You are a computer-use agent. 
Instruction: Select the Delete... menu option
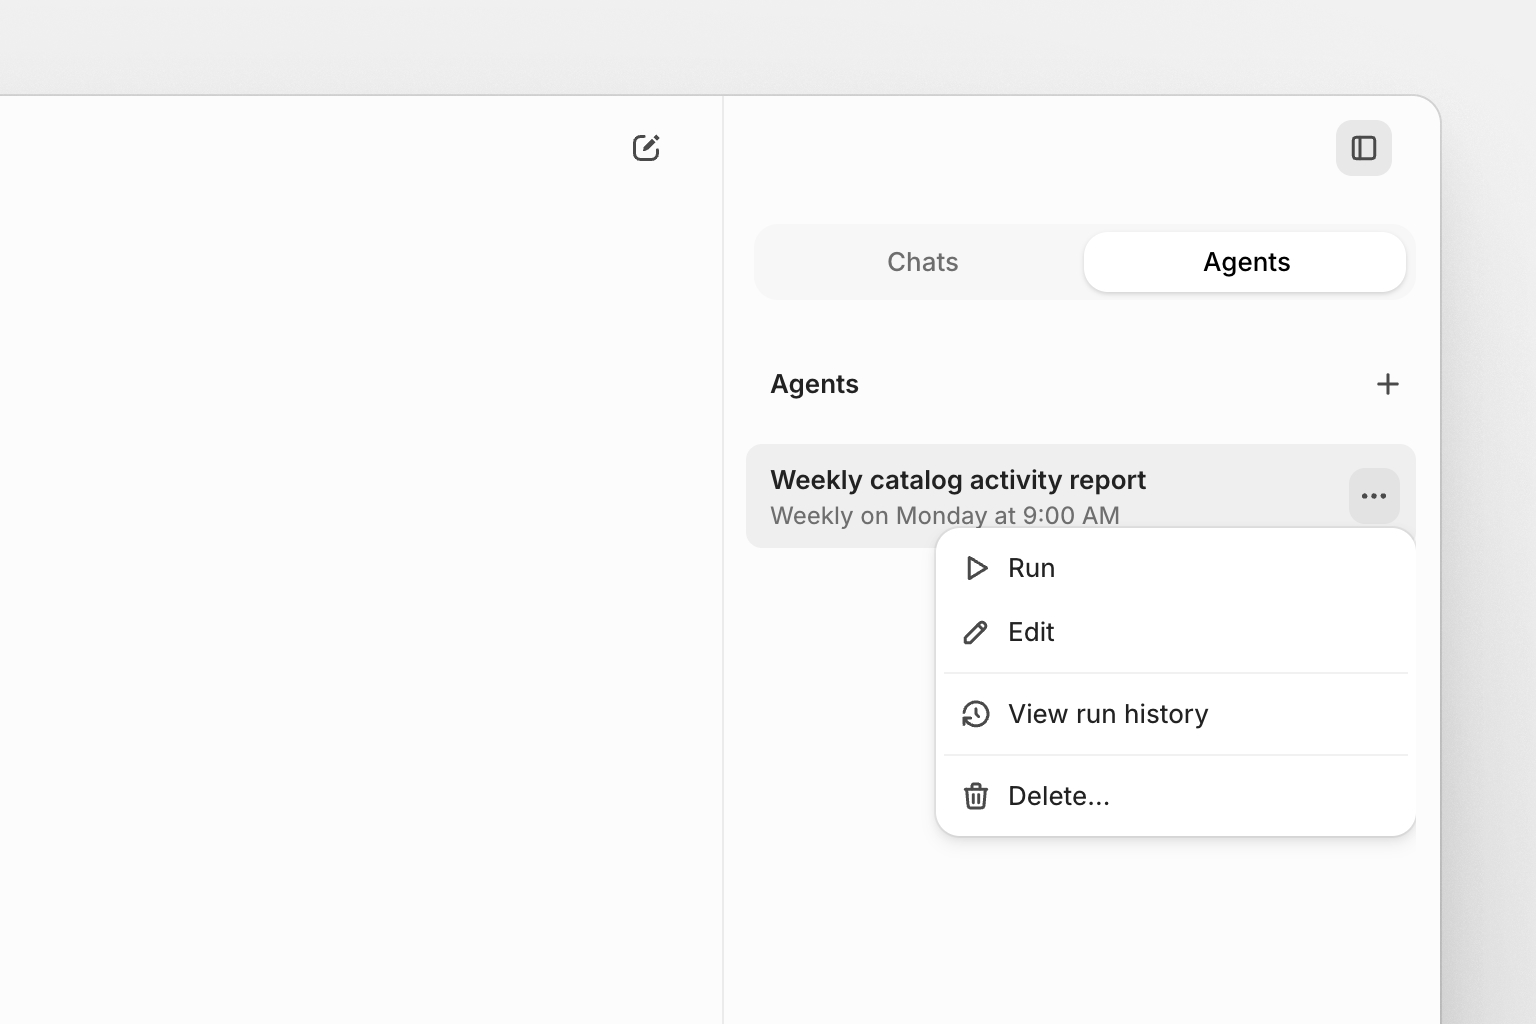(1059, 796)
